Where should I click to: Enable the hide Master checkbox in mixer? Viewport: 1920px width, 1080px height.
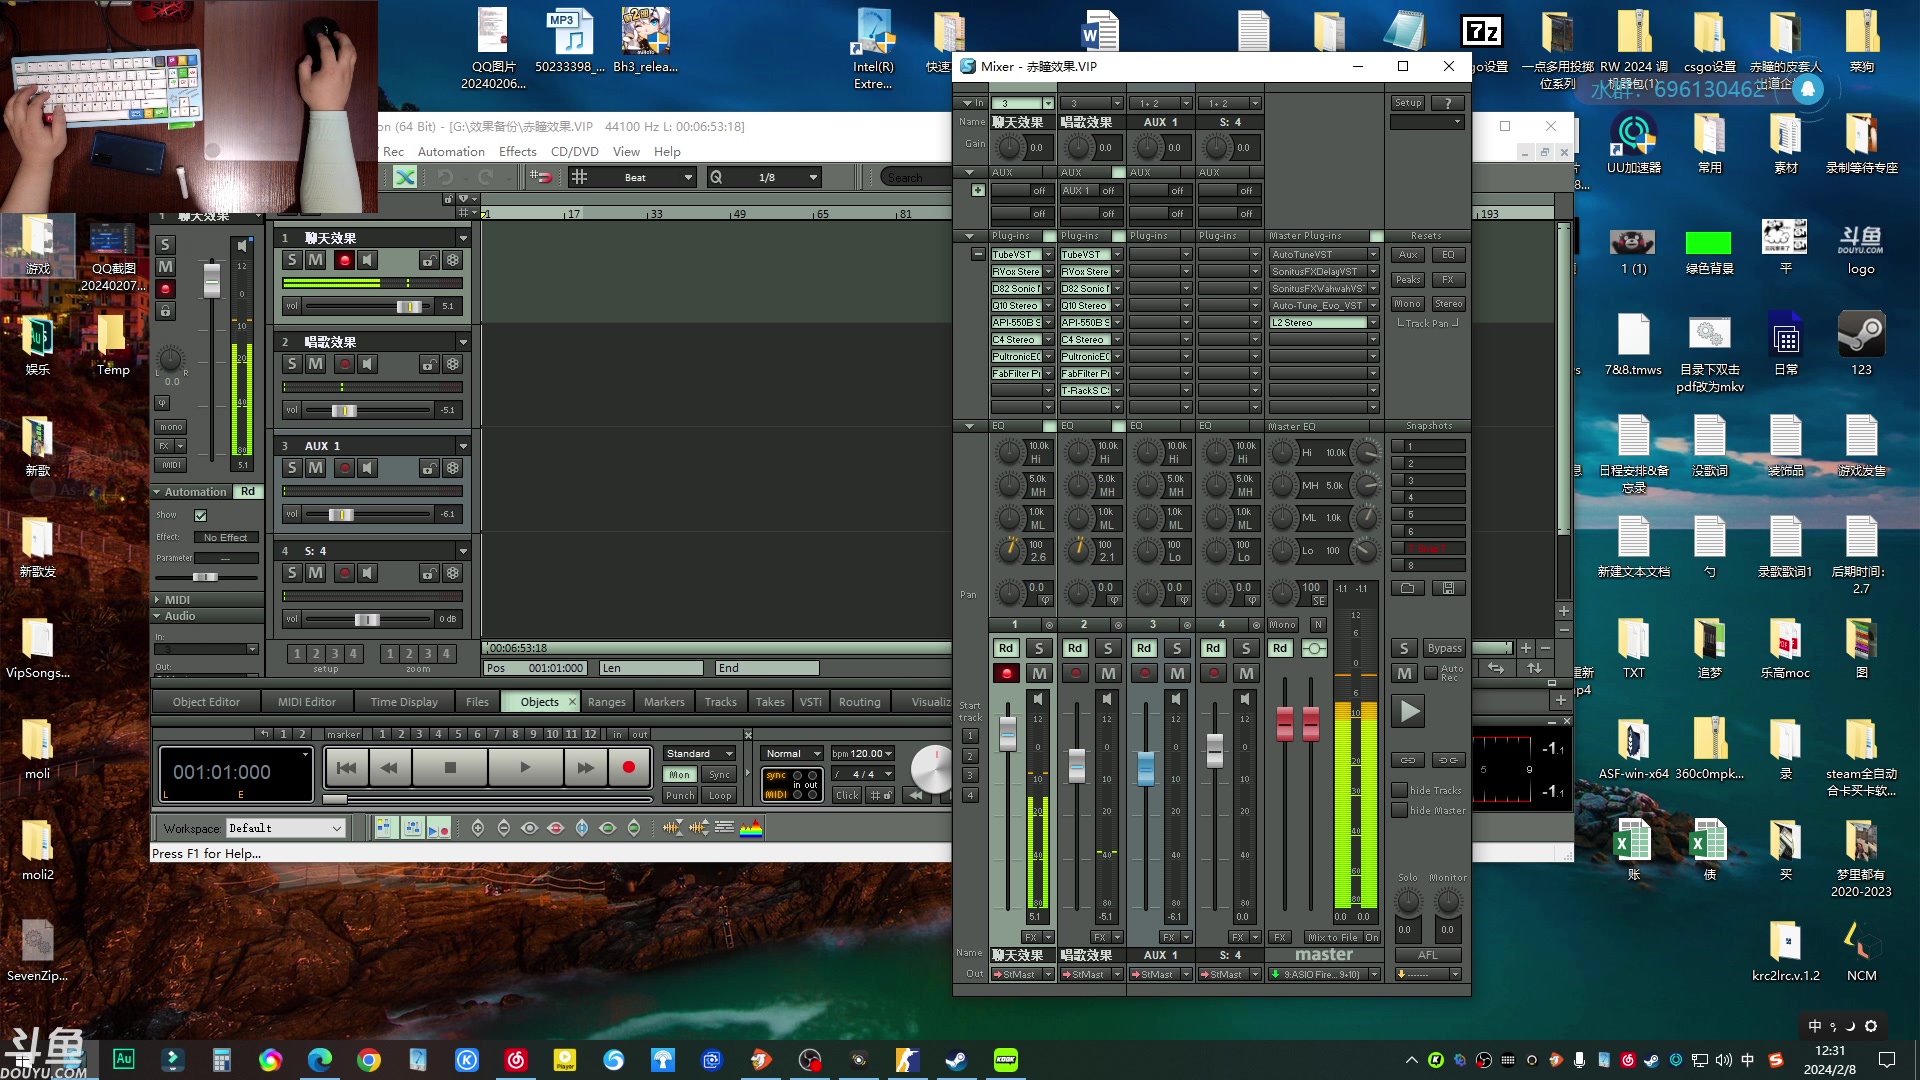point(1400,810)
